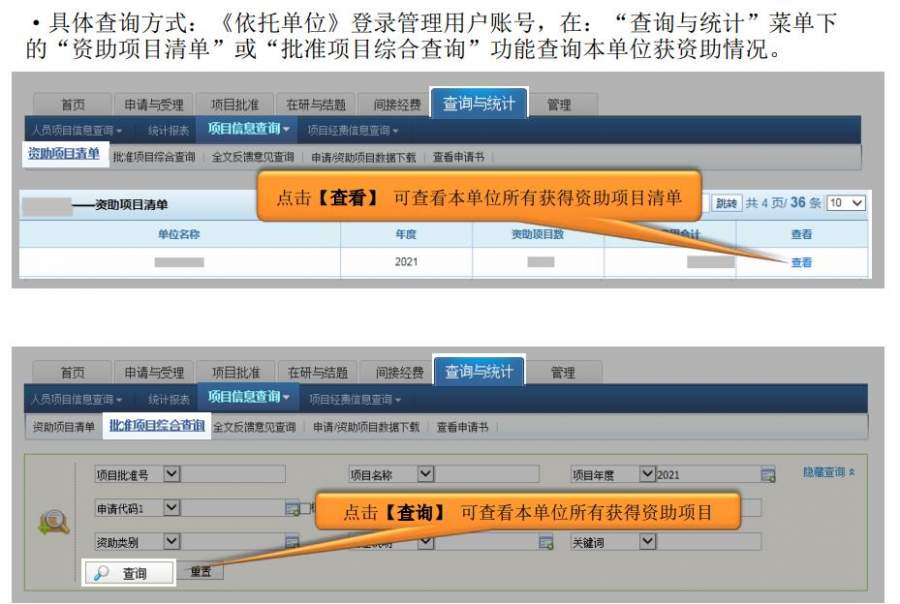
Task: Expand the 项目年度 condition dropdown
Action: point(647,474)
